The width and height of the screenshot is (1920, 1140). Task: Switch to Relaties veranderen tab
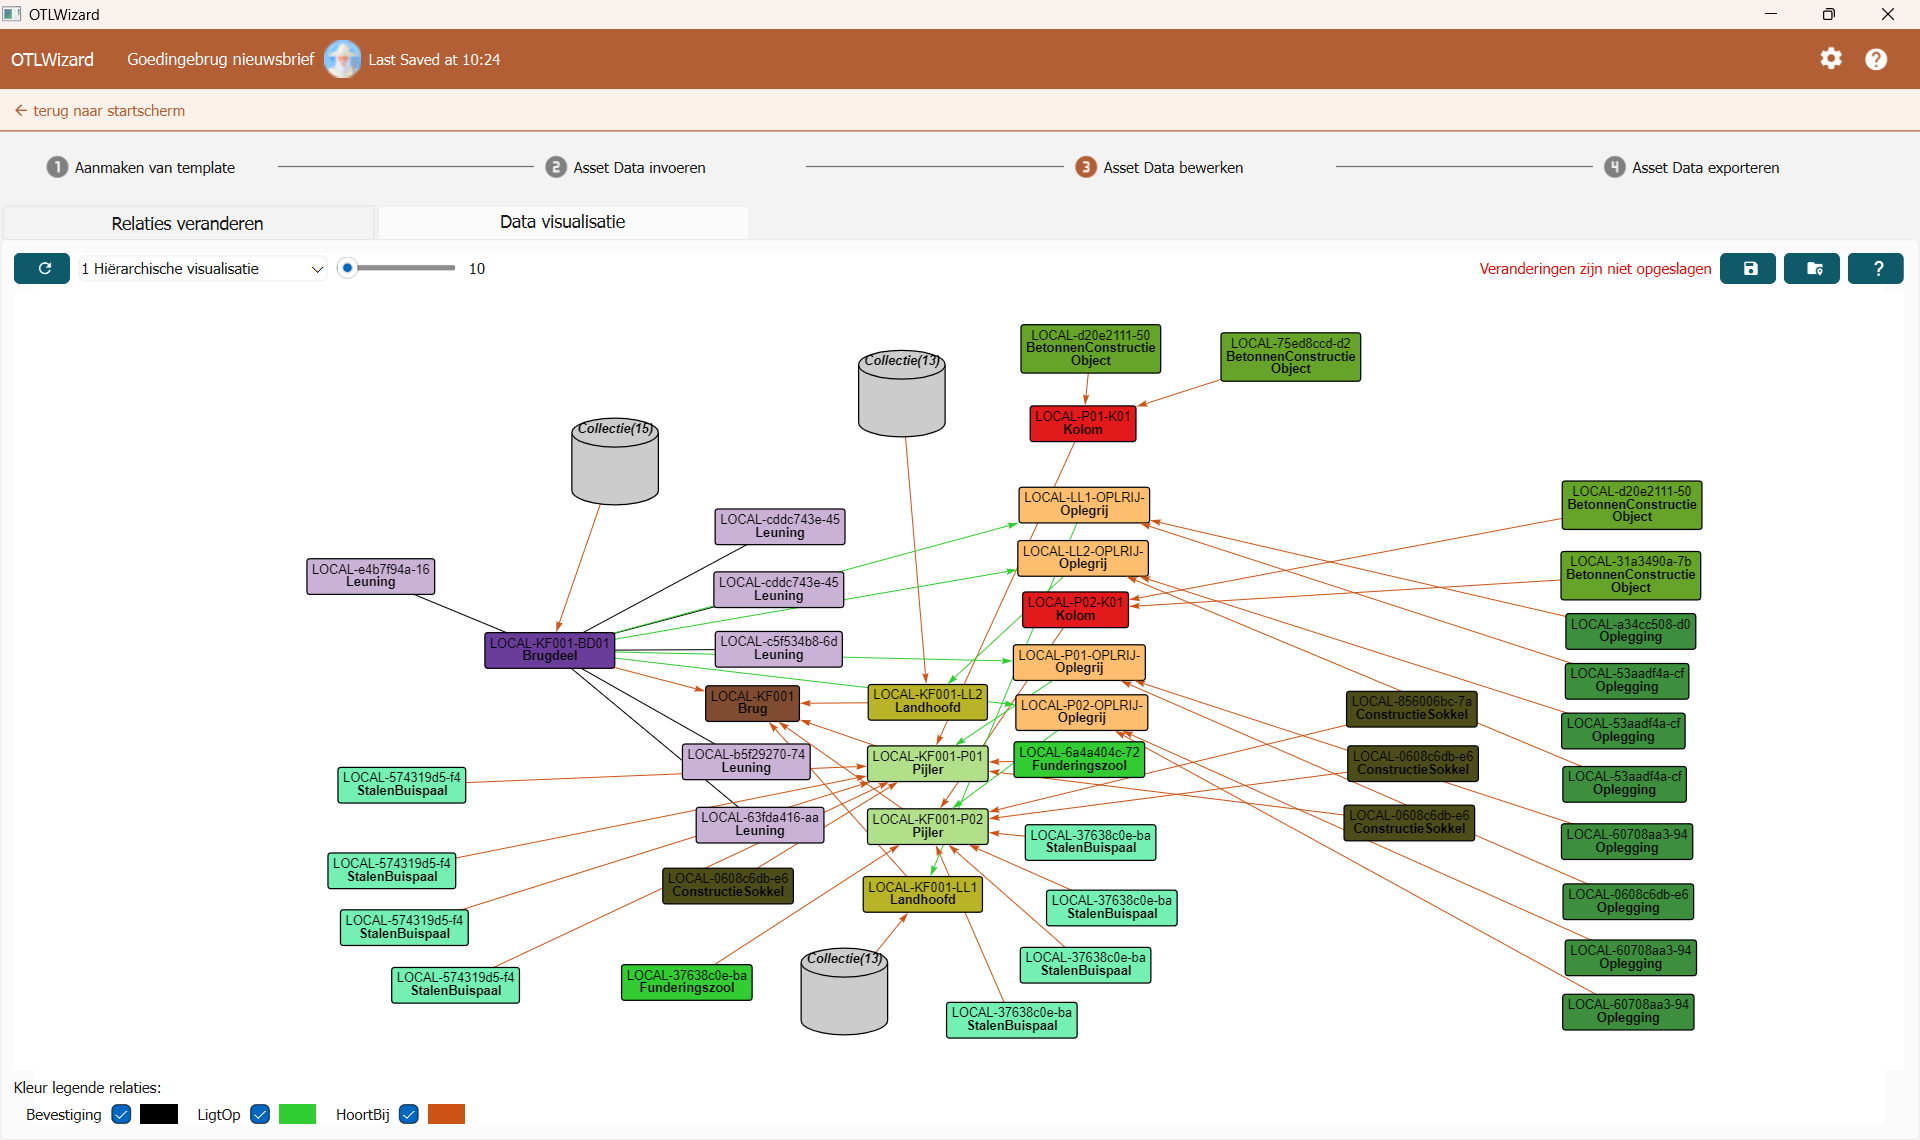pyautogui.click(x=188, y=223)
